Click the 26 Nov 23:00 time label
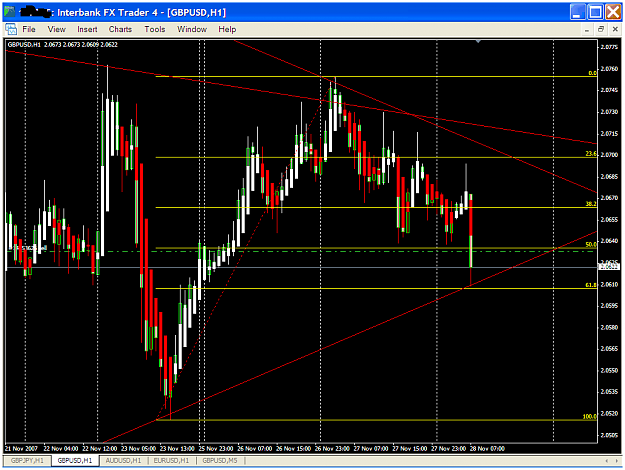 [x=332, y=448]
